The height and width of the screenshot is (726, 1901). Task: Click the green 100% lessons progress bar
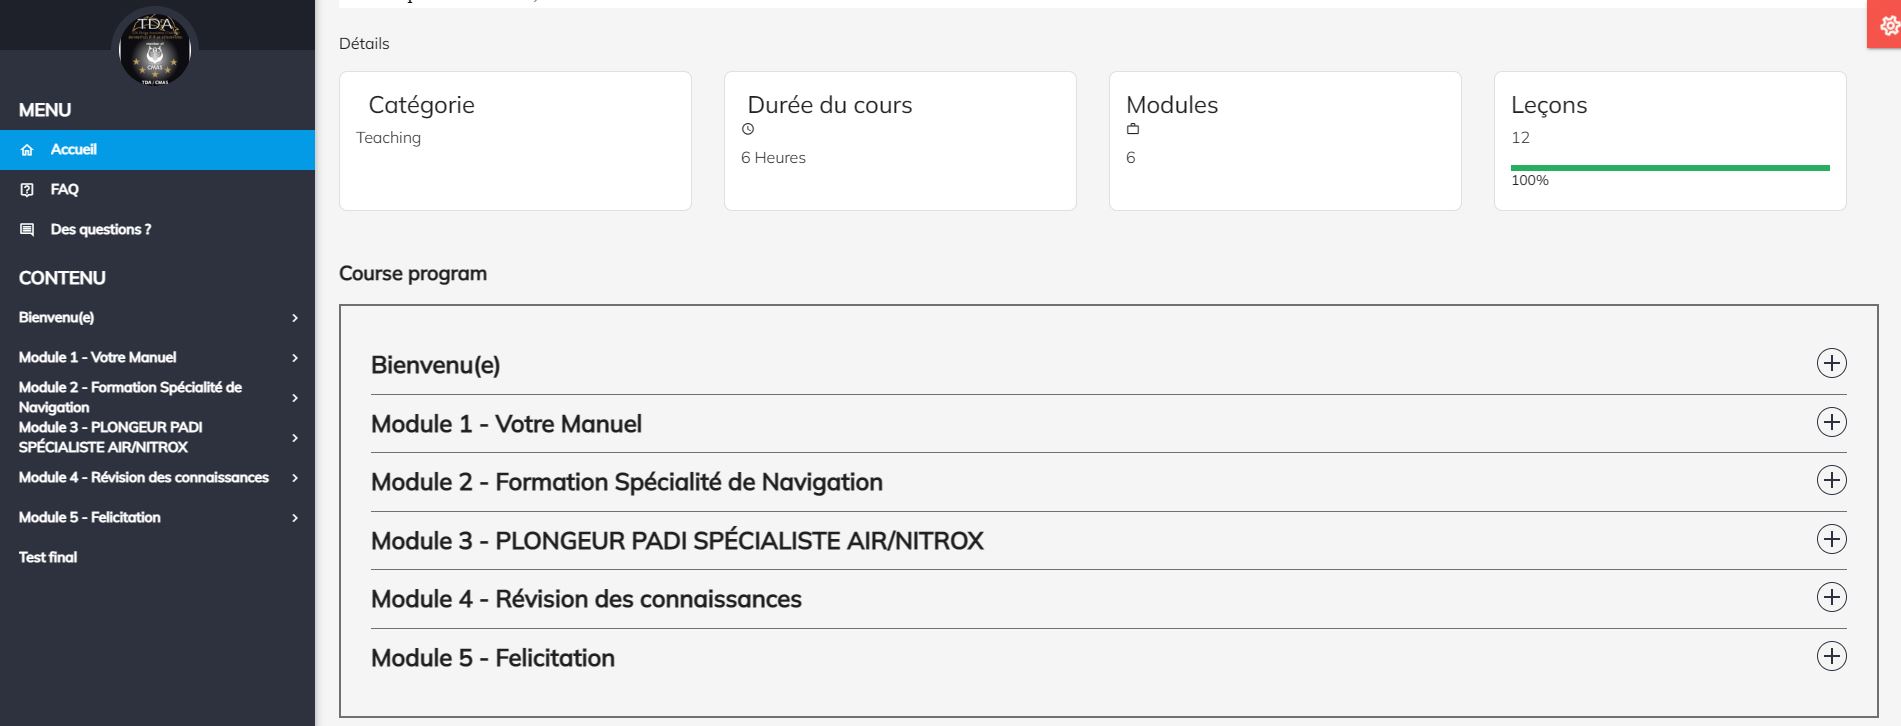[x=1670, y=167]
